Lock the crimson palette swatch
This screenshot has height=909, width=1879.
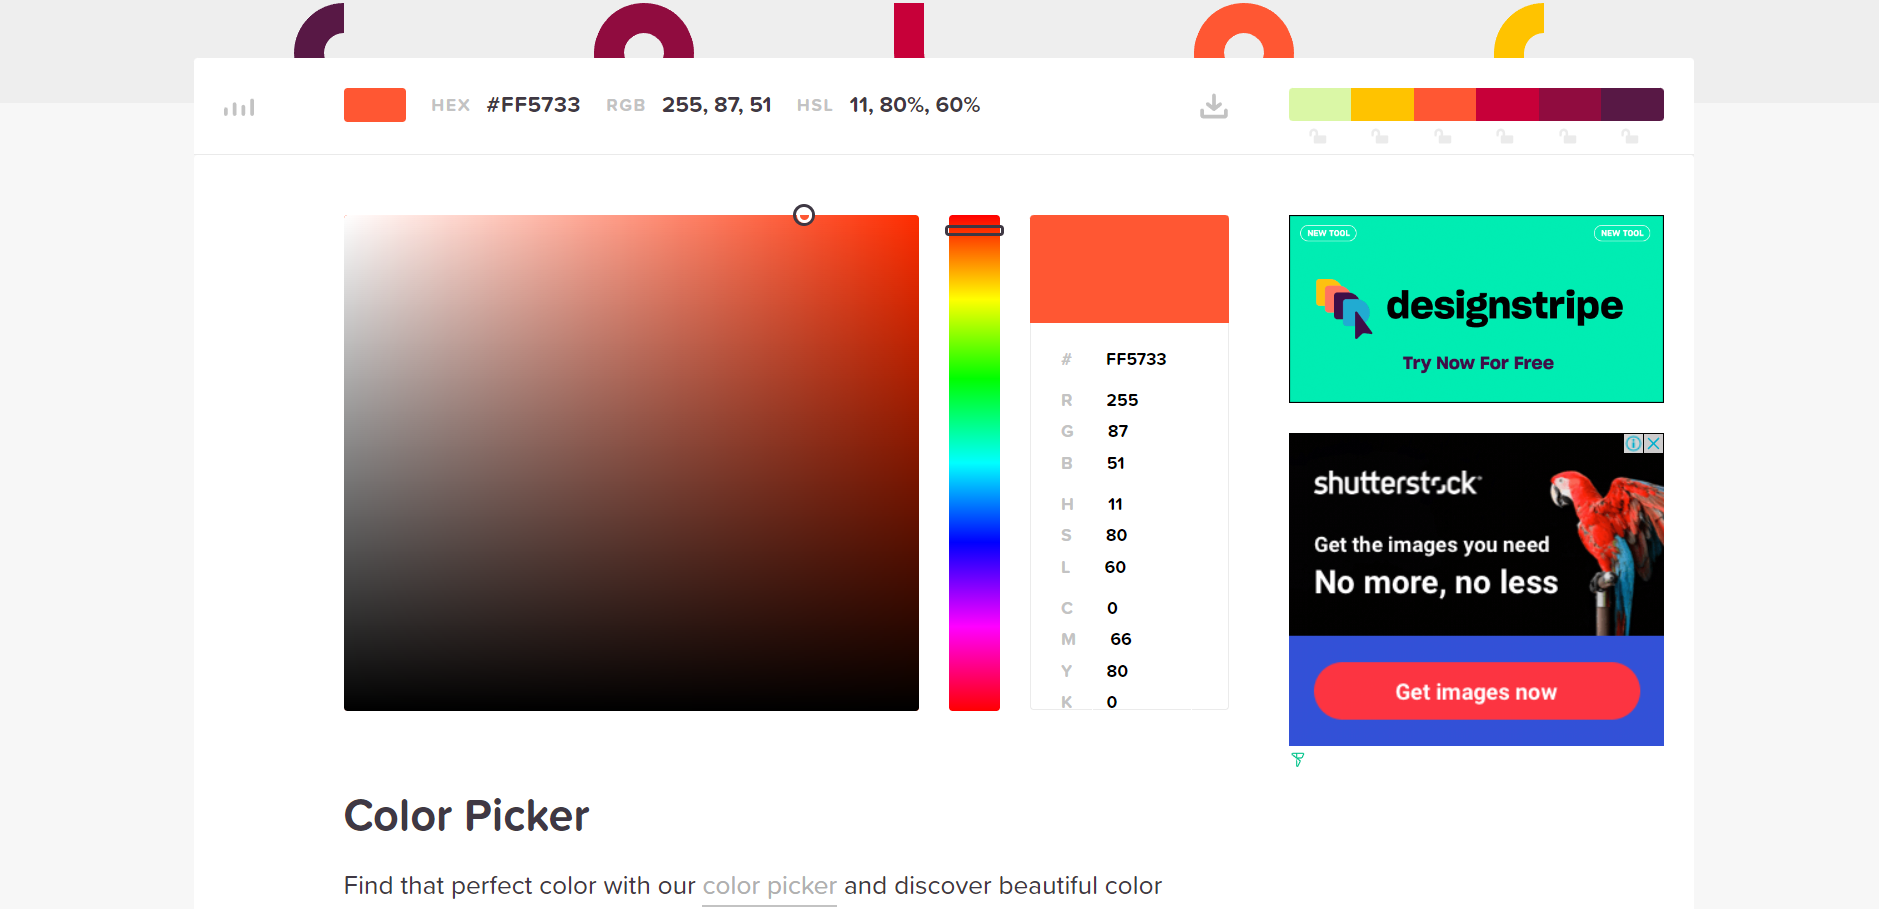pyautogui.click(x=1506, y=136)
